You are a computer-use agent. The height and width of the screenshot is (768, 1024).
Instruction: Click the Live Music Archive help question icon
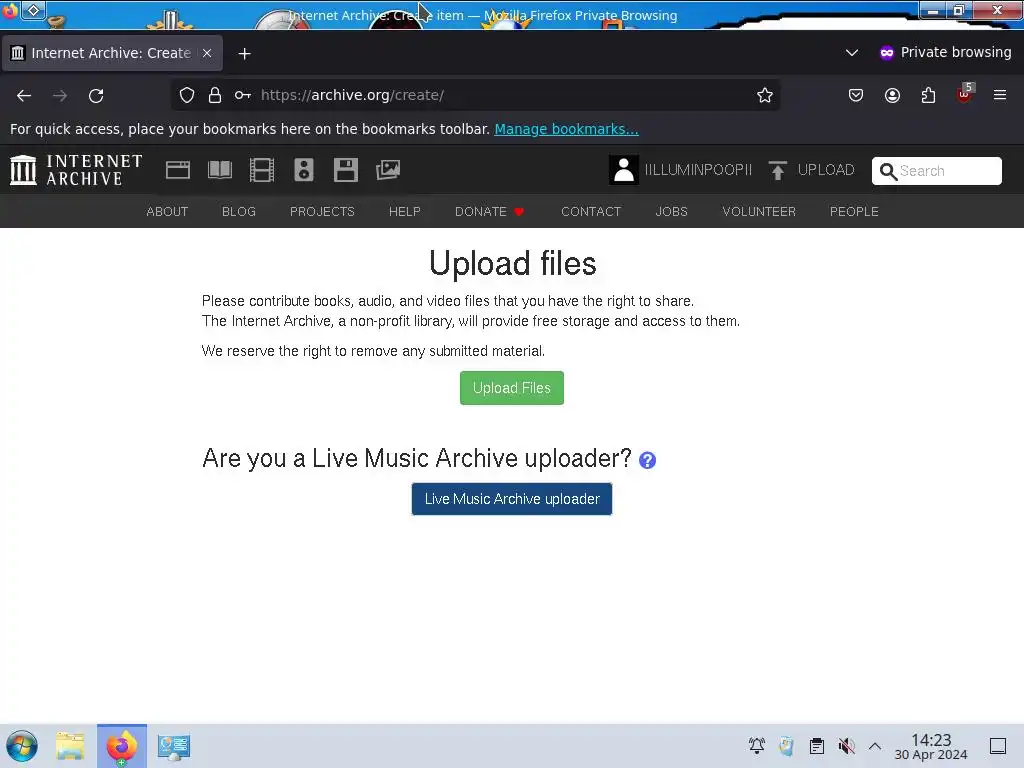[x=647, y=460]
